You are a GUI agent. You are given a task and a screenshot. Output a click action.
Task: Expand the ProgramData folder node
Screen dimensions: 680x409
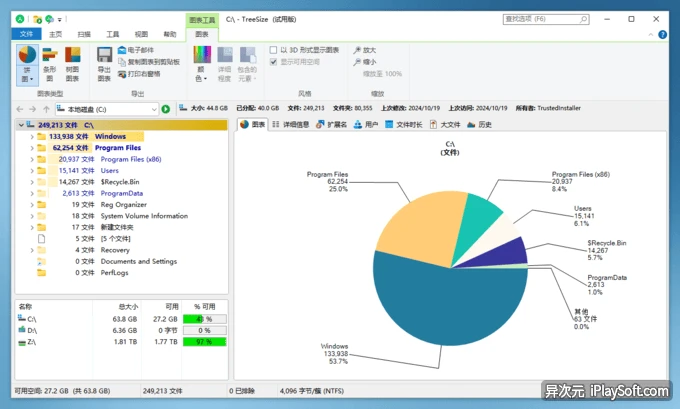tap(32, 193)
